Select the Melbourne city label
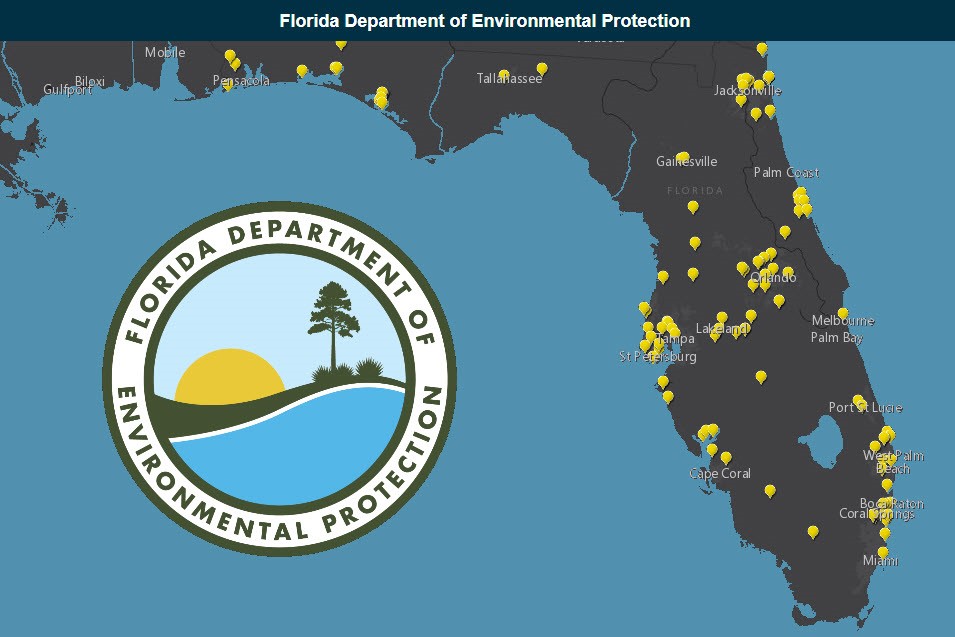Image resolution: width=955 pixels, height=637 pixels. click(843, 320)
